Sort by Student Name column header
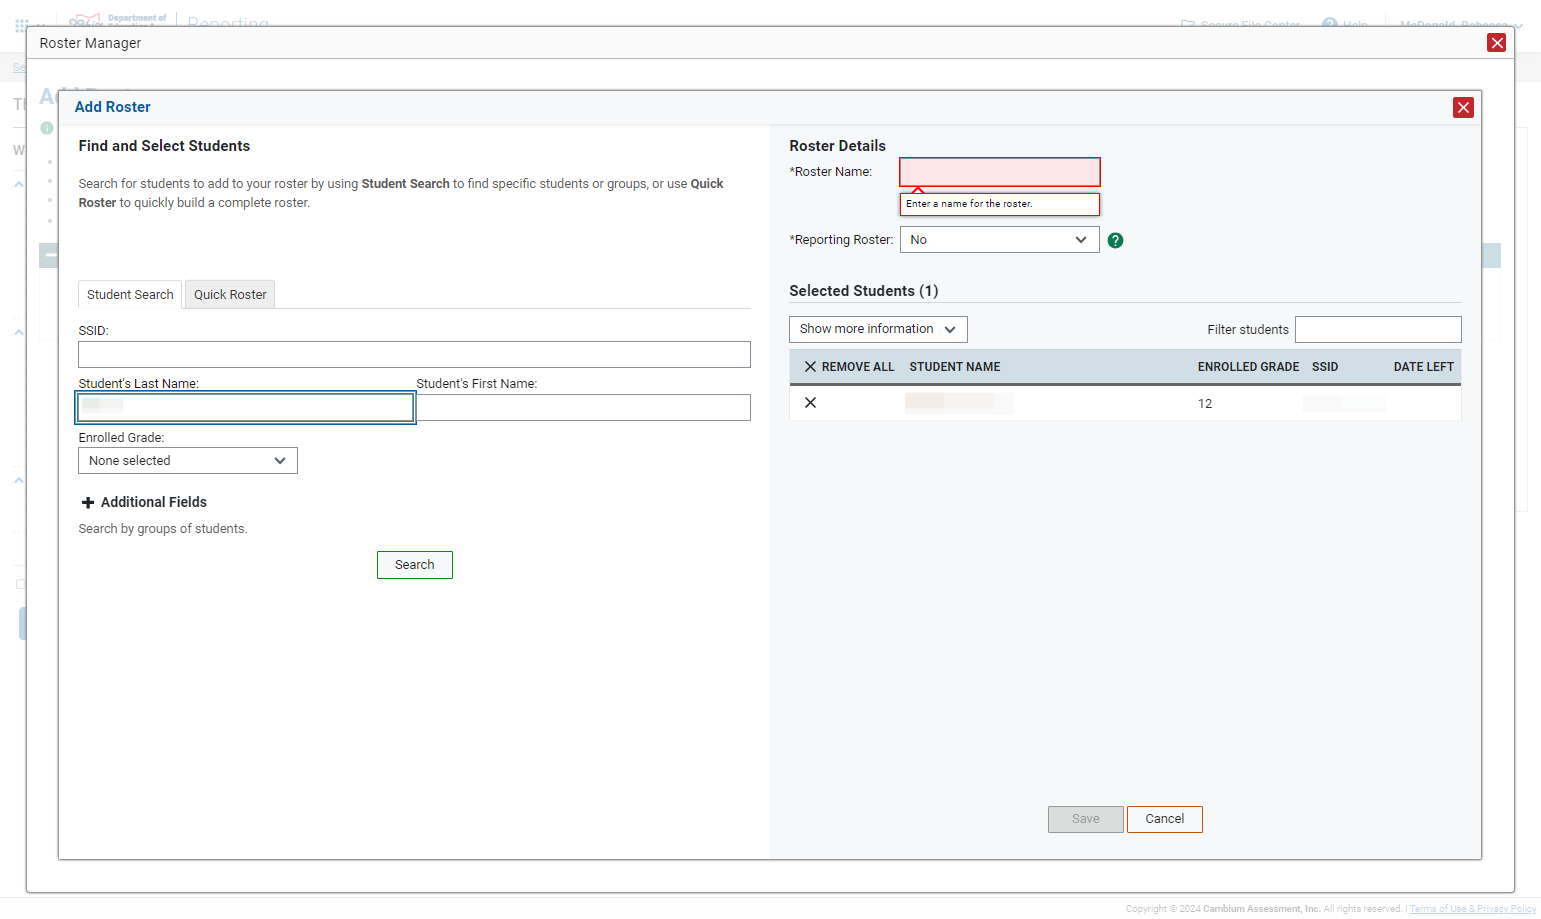This screenshot has height=919, width=1541. [955, 367]
